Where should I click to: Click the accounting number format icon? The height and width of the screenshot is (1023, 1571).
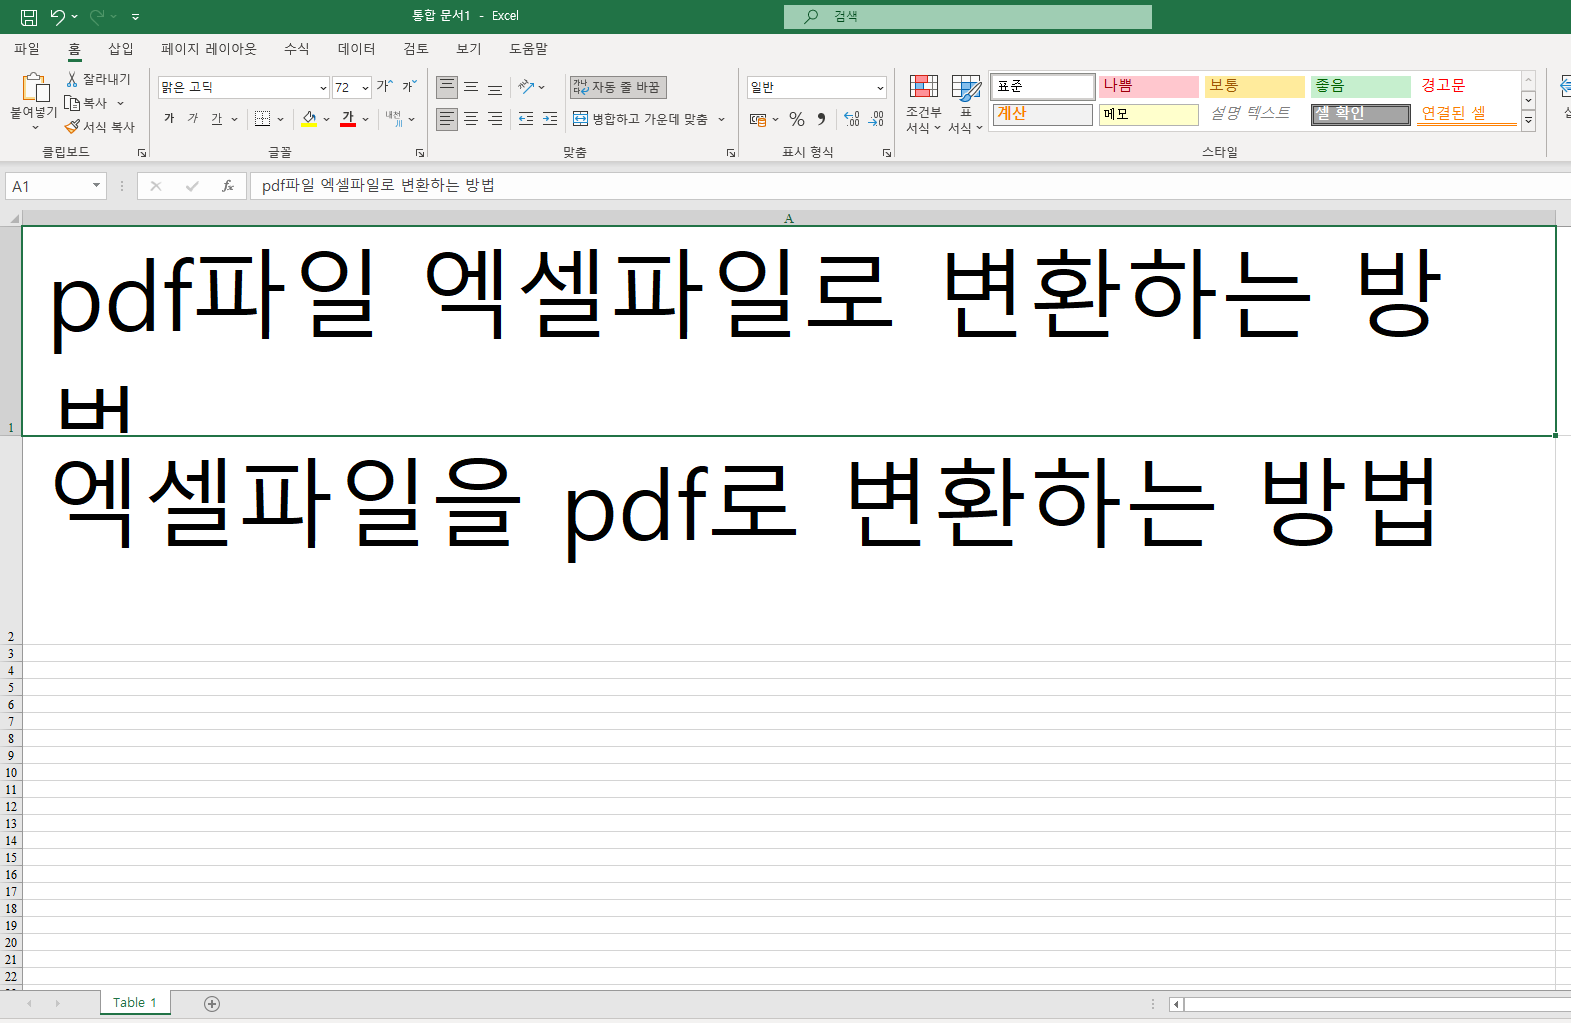tap(758, 119)
